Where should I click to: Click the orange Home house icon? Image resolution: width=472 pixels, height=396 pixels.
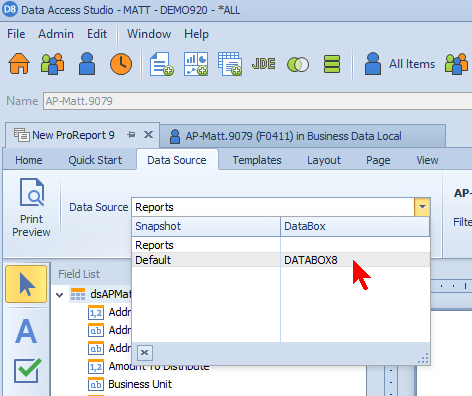(x=19, y=64)
